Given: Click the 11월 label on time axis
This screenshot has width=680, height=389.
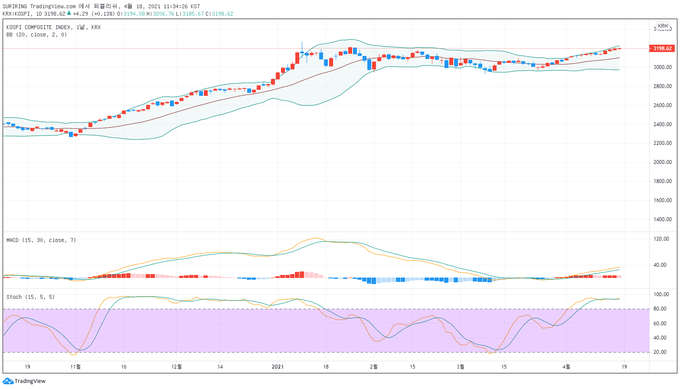Looking at the screenshot, I should pyautogui.click(x=75, y=367).
